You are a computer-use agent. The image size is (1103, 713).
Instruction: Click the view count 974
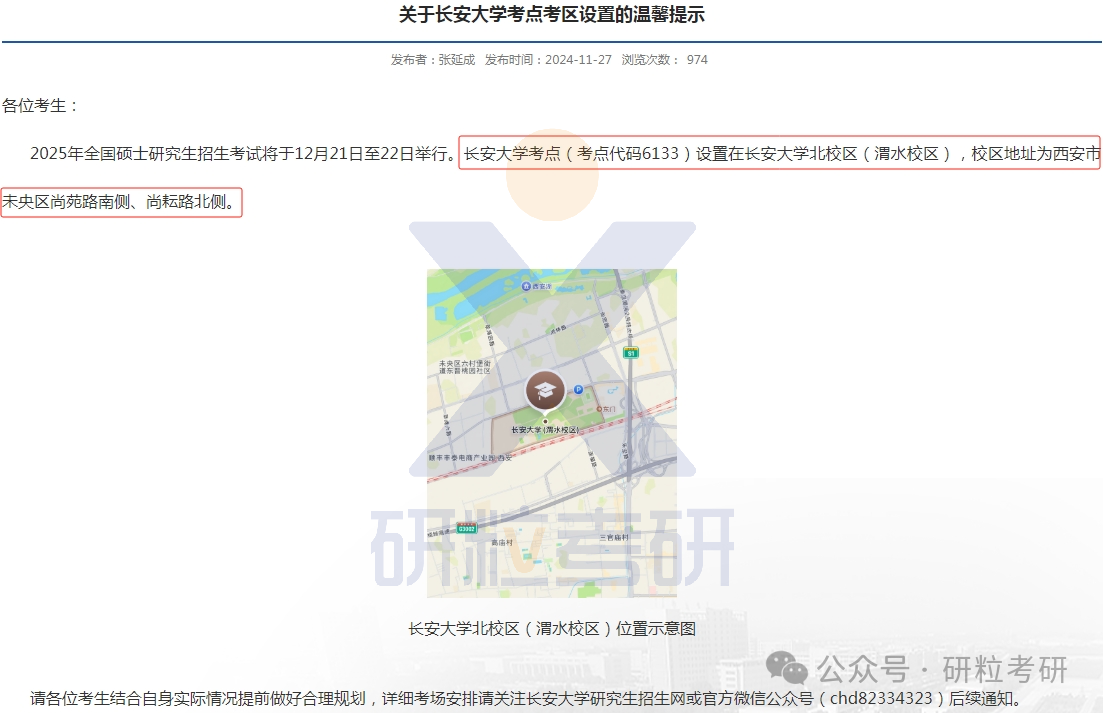click(x=697, y=60)
